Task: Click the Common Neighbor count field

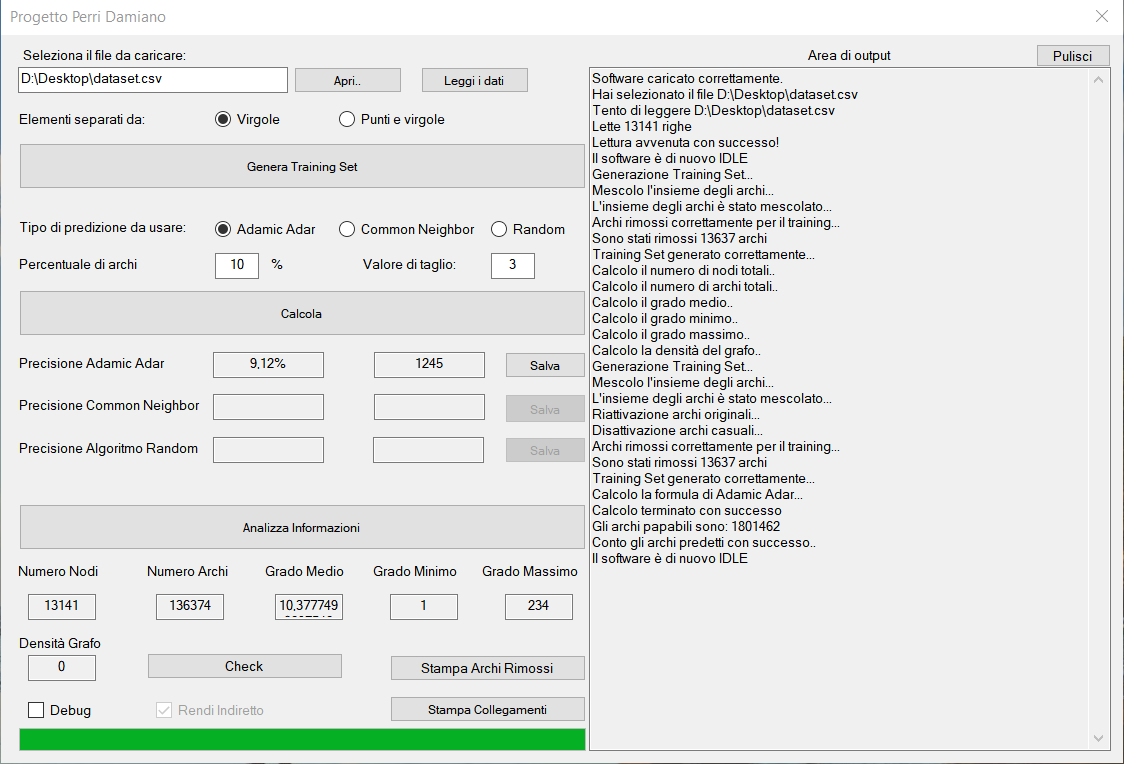Action: 429,407
